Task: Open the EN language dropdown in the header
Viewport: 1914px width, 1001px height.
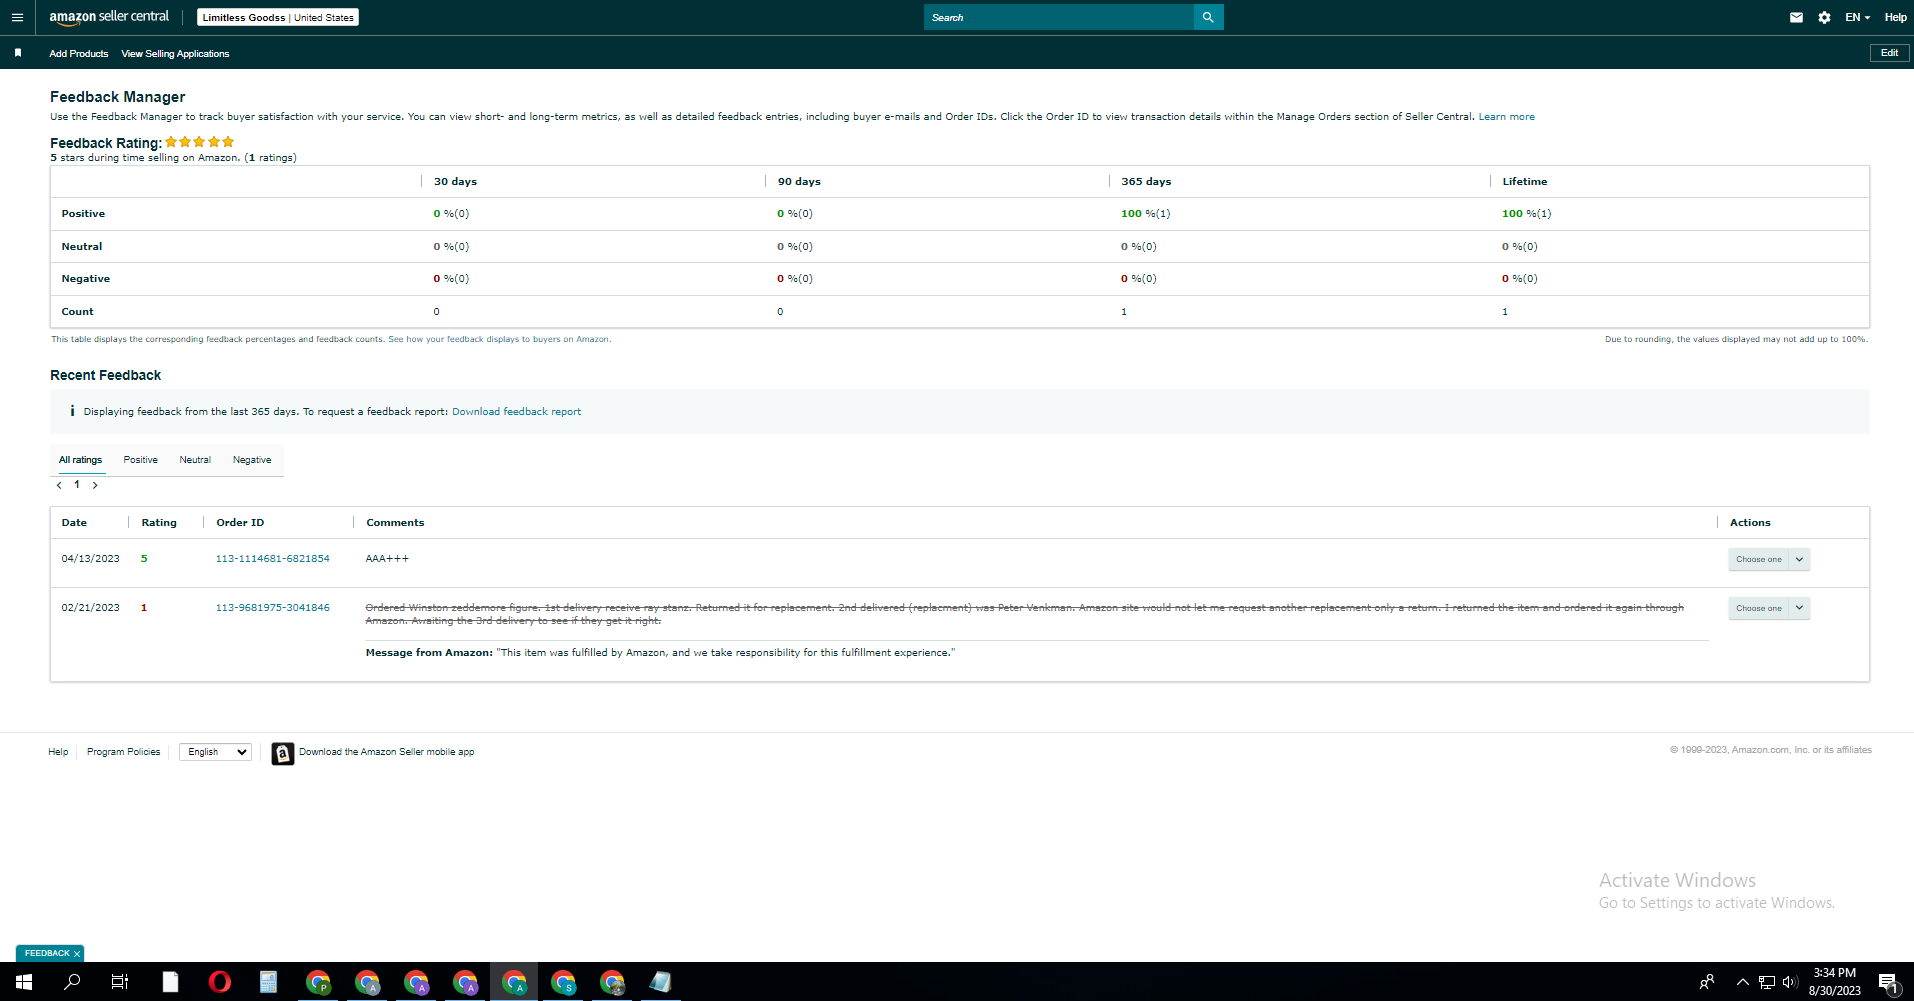Action: [1857, 17]
